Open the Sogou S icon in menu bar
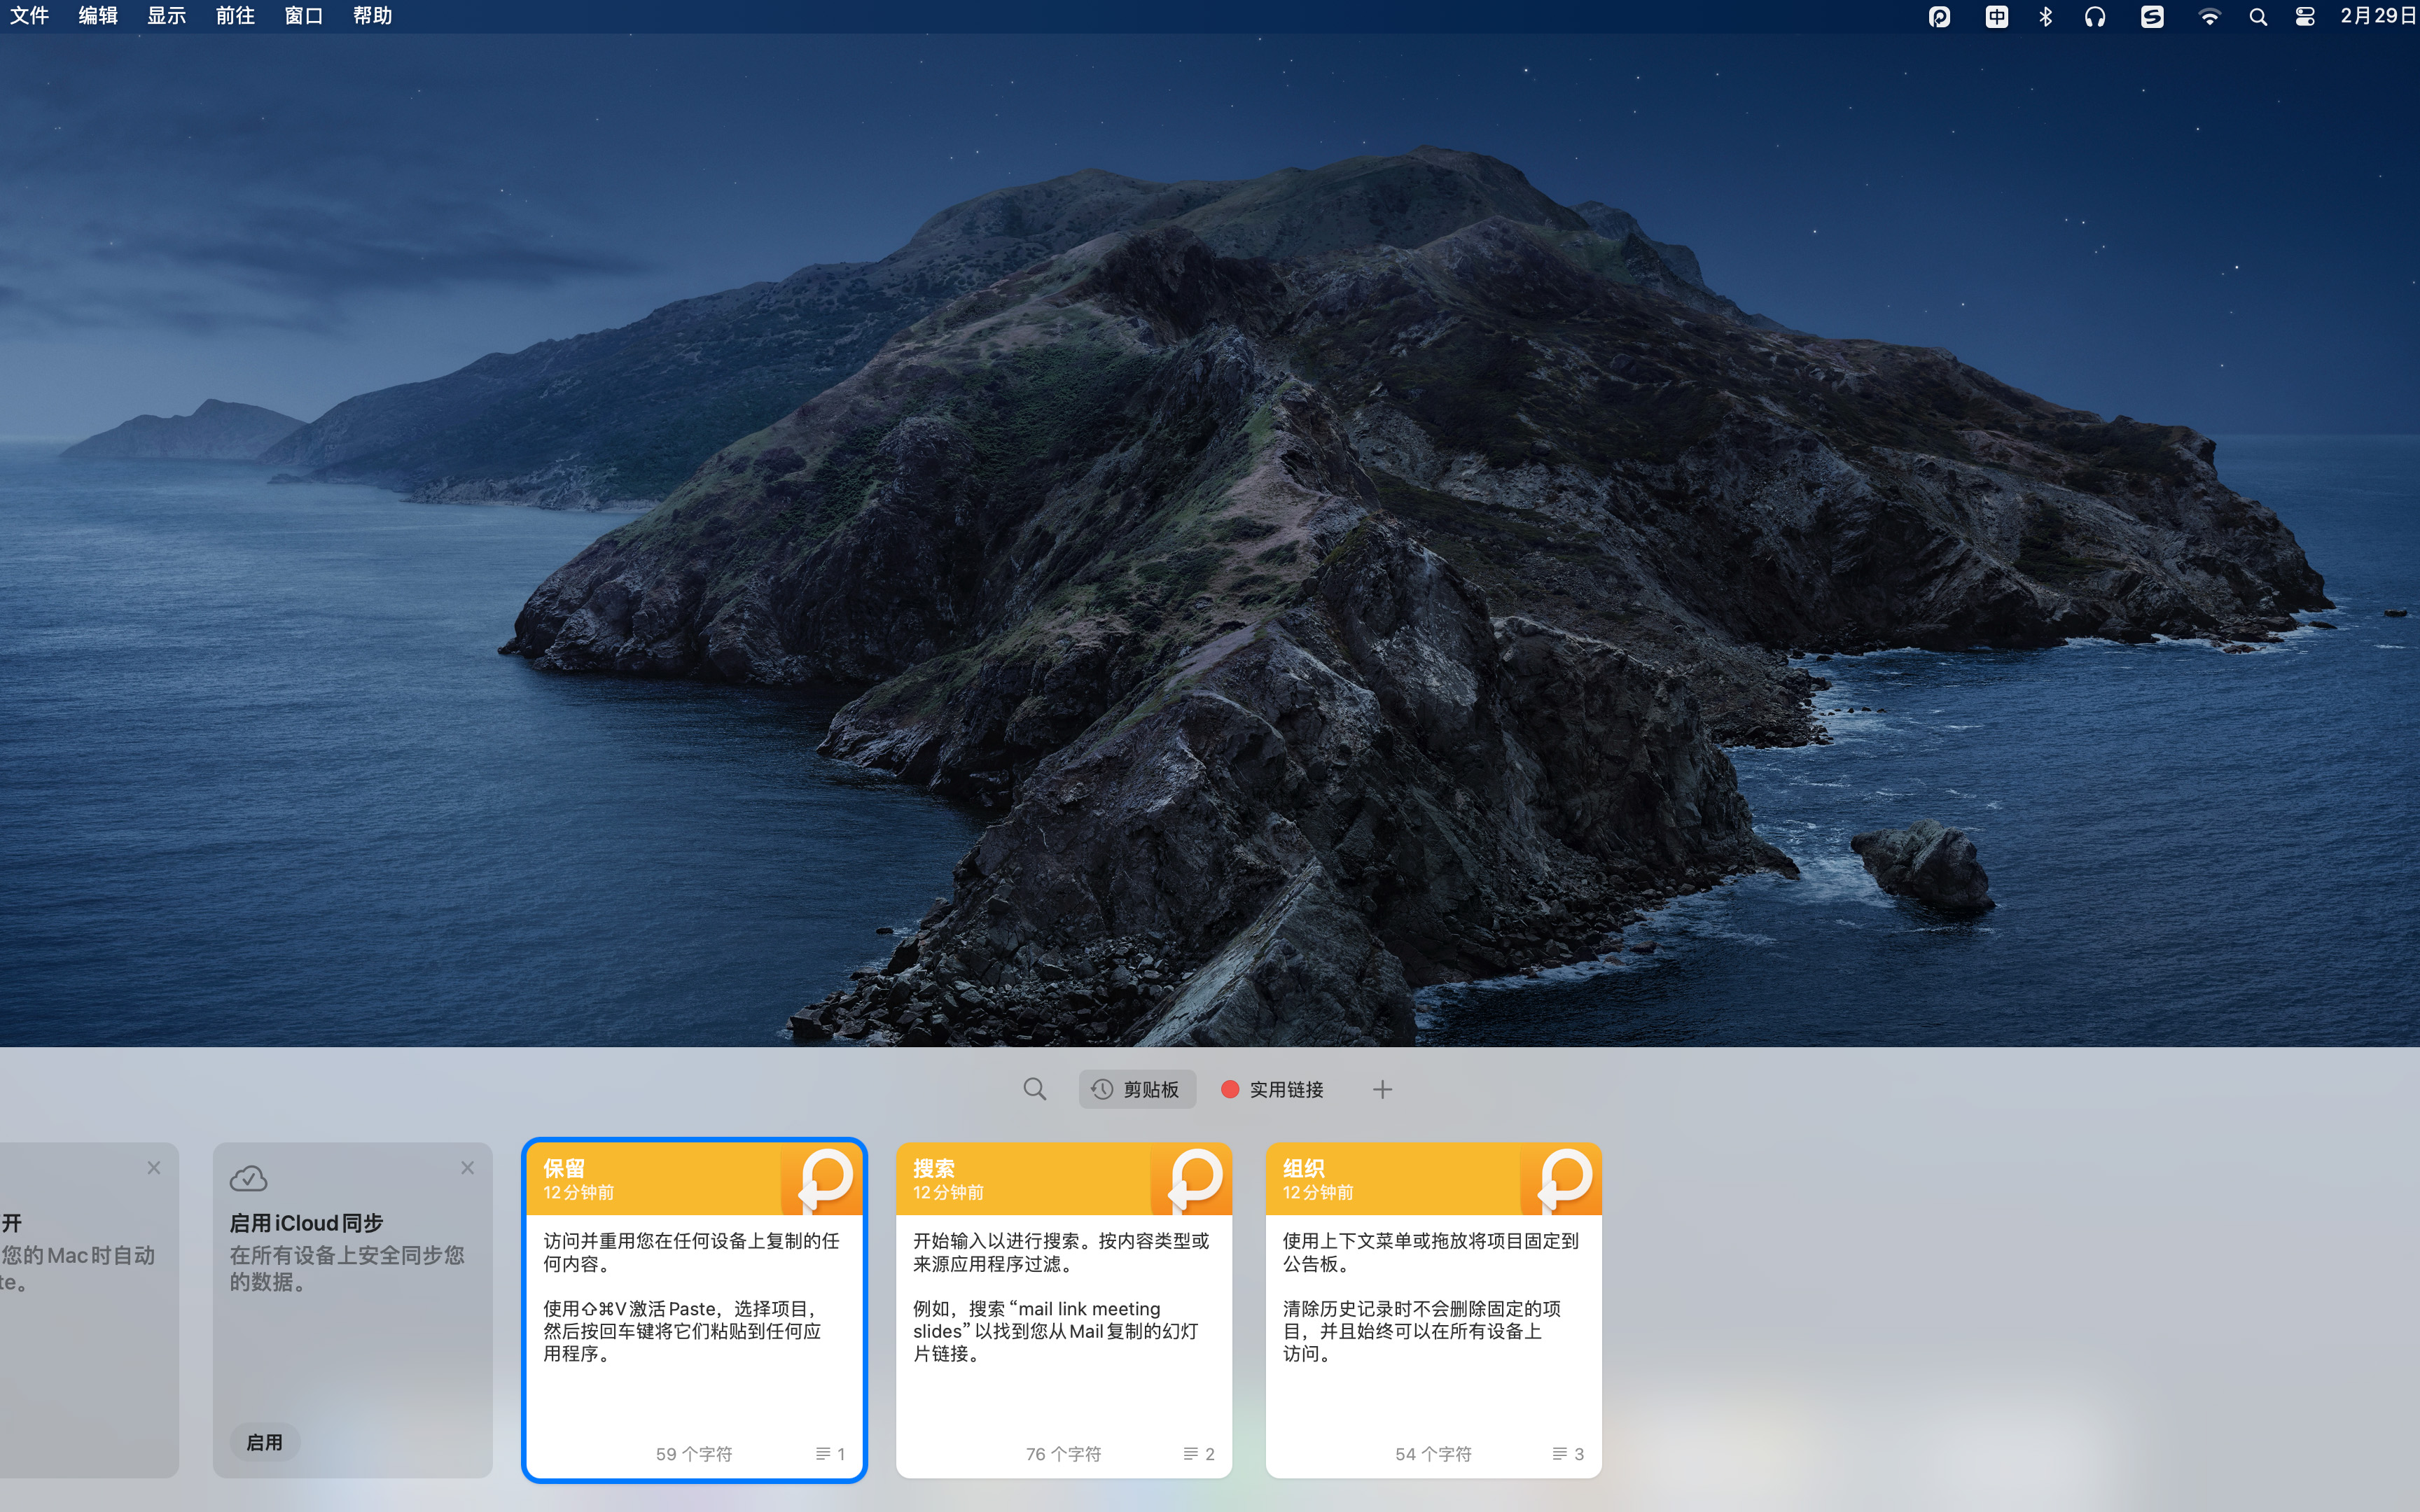The height and width of the screenshot is (1512, 2420). point(2152,17)
